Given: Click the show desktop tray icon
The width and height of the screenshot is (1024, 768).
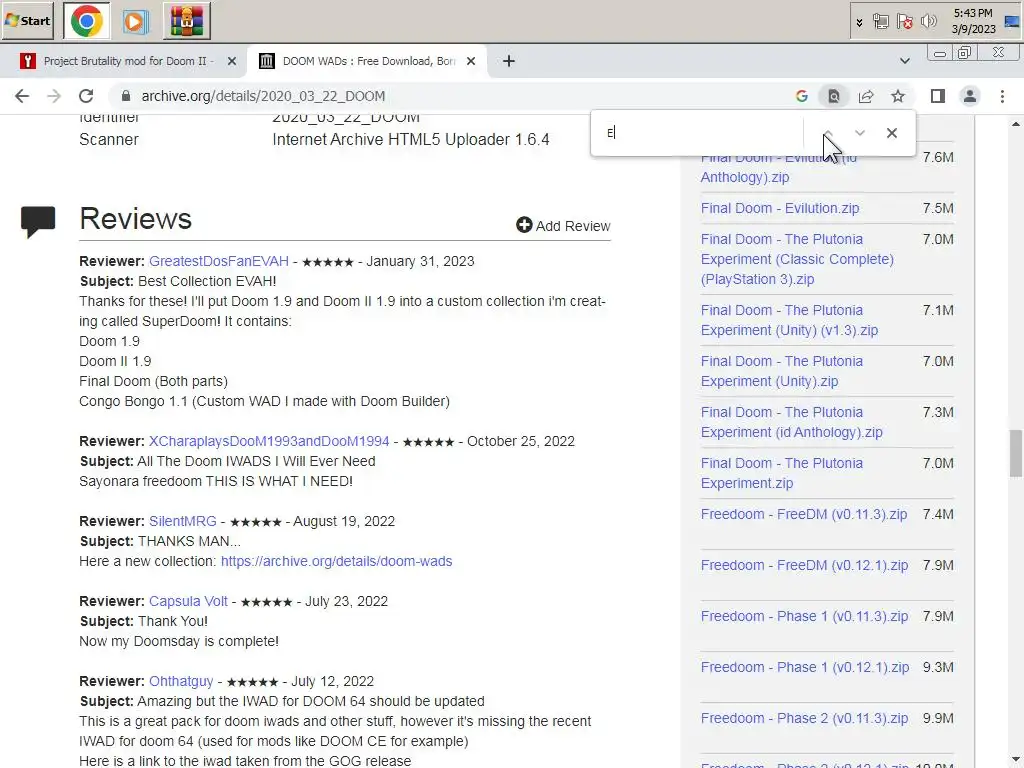Looking at the screenshot, I should coord(1012,22).
